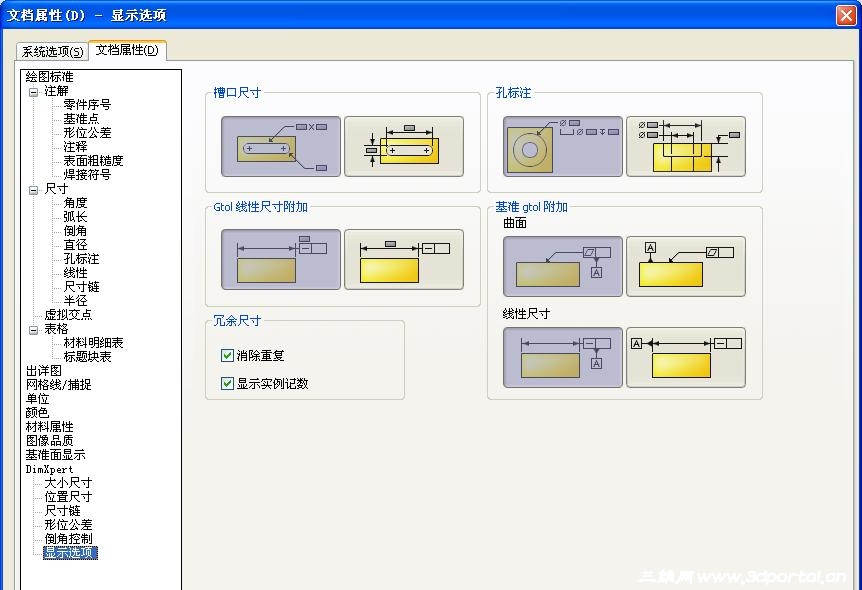Pick datum gtol surface option with datum below frame

coord(562,267)
